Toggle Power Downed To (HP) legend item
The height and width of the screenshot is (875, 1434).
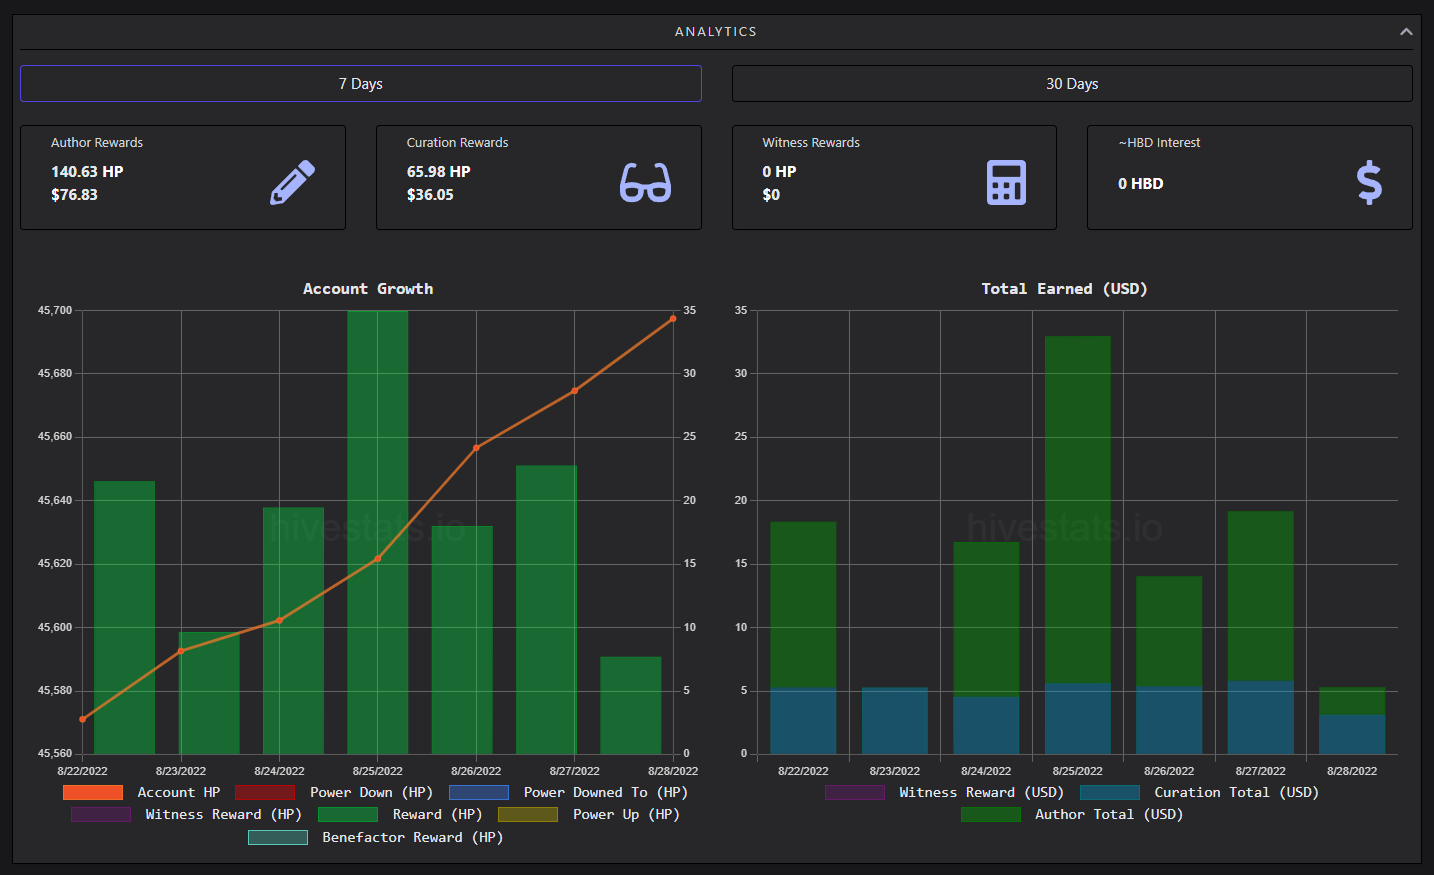(x=568, y=792)
